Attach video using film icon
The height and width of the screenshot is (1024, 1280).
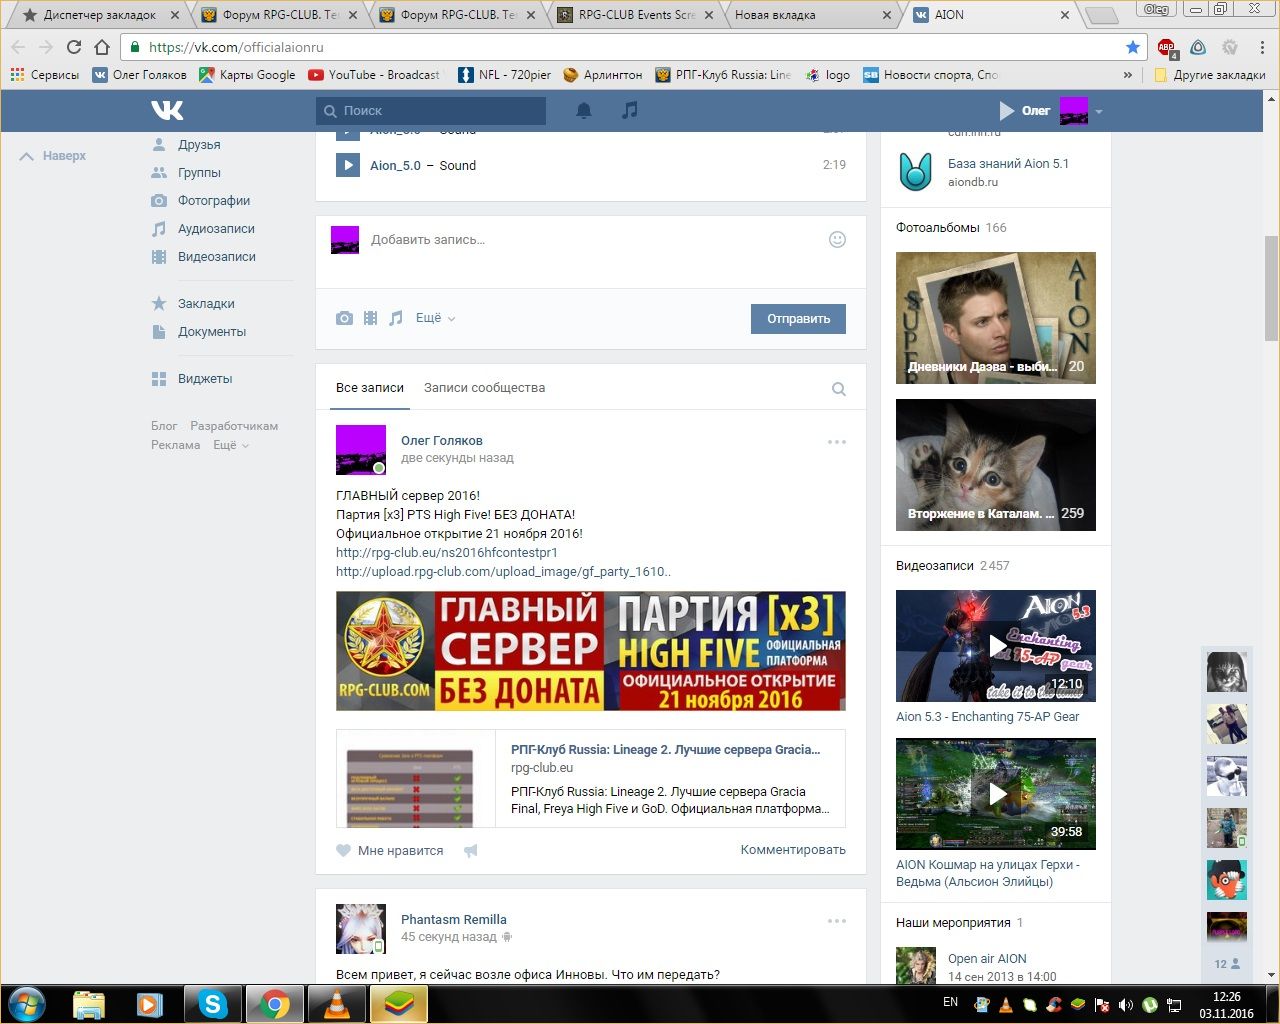coord(370,318)
